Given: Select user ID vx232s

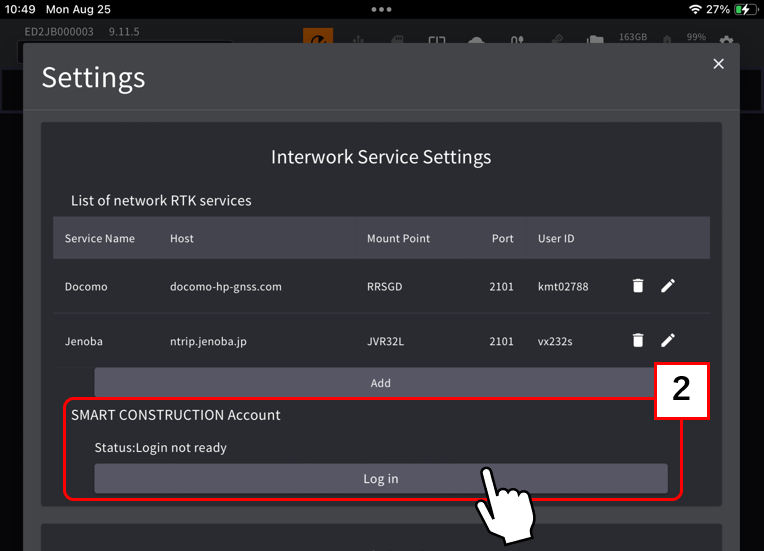Looking at the screenshot, I should pyautogui.click(x=555, y=341).
